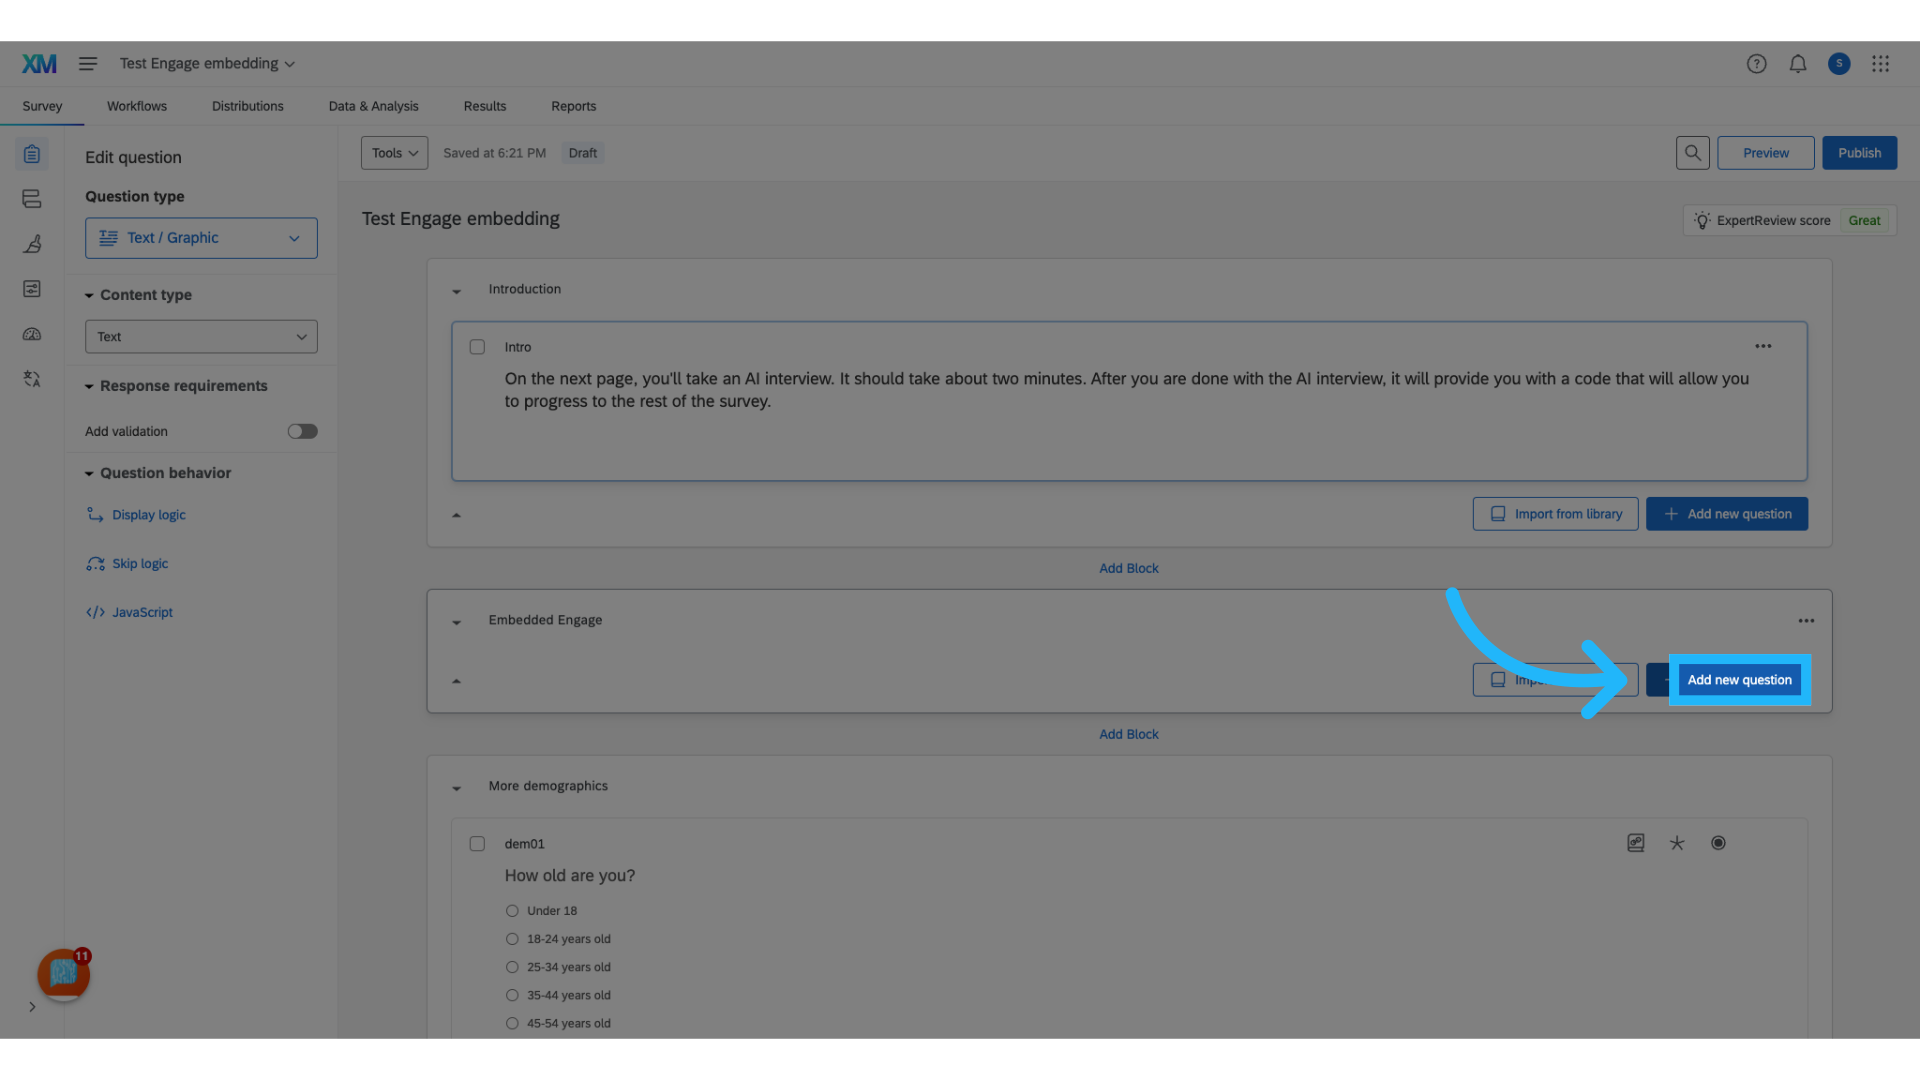
Task: Open Survey options icon in sidebar
Action: (32, 289)
